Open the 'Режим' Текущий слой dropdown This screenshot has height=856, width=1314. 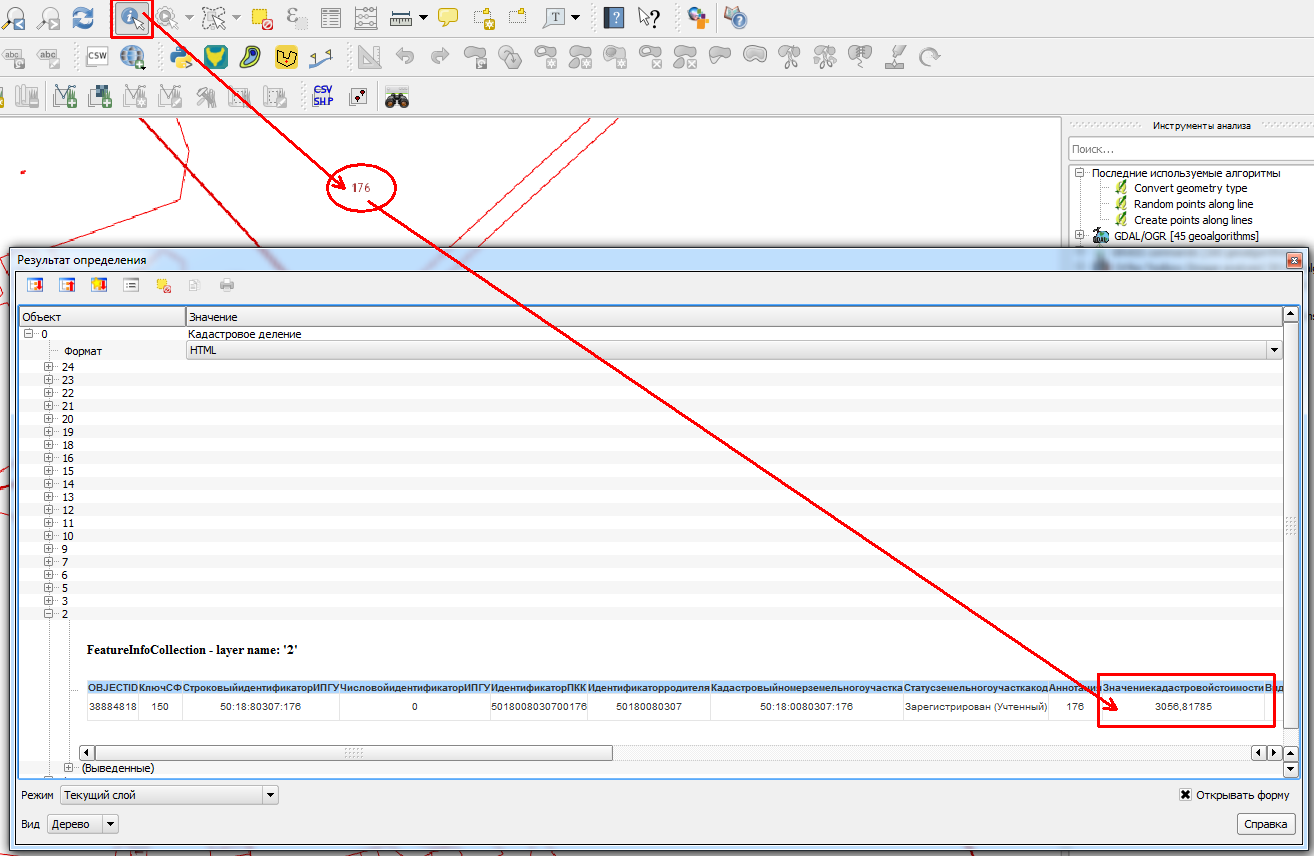[x=270, y=795]
